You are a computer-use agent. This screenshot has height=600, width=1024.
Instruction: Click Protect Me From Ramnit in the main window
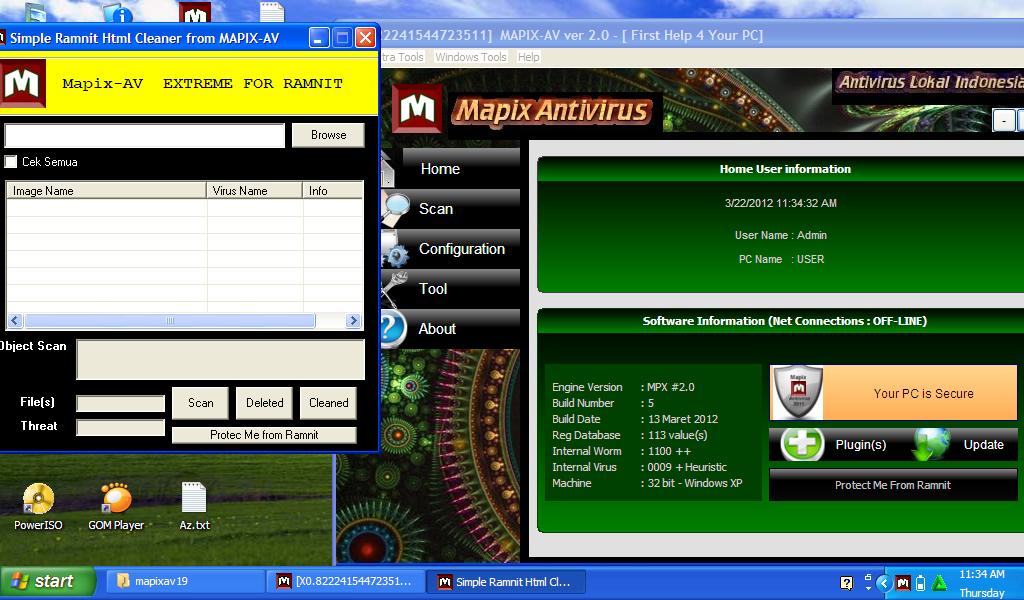[x=893, y=485]
